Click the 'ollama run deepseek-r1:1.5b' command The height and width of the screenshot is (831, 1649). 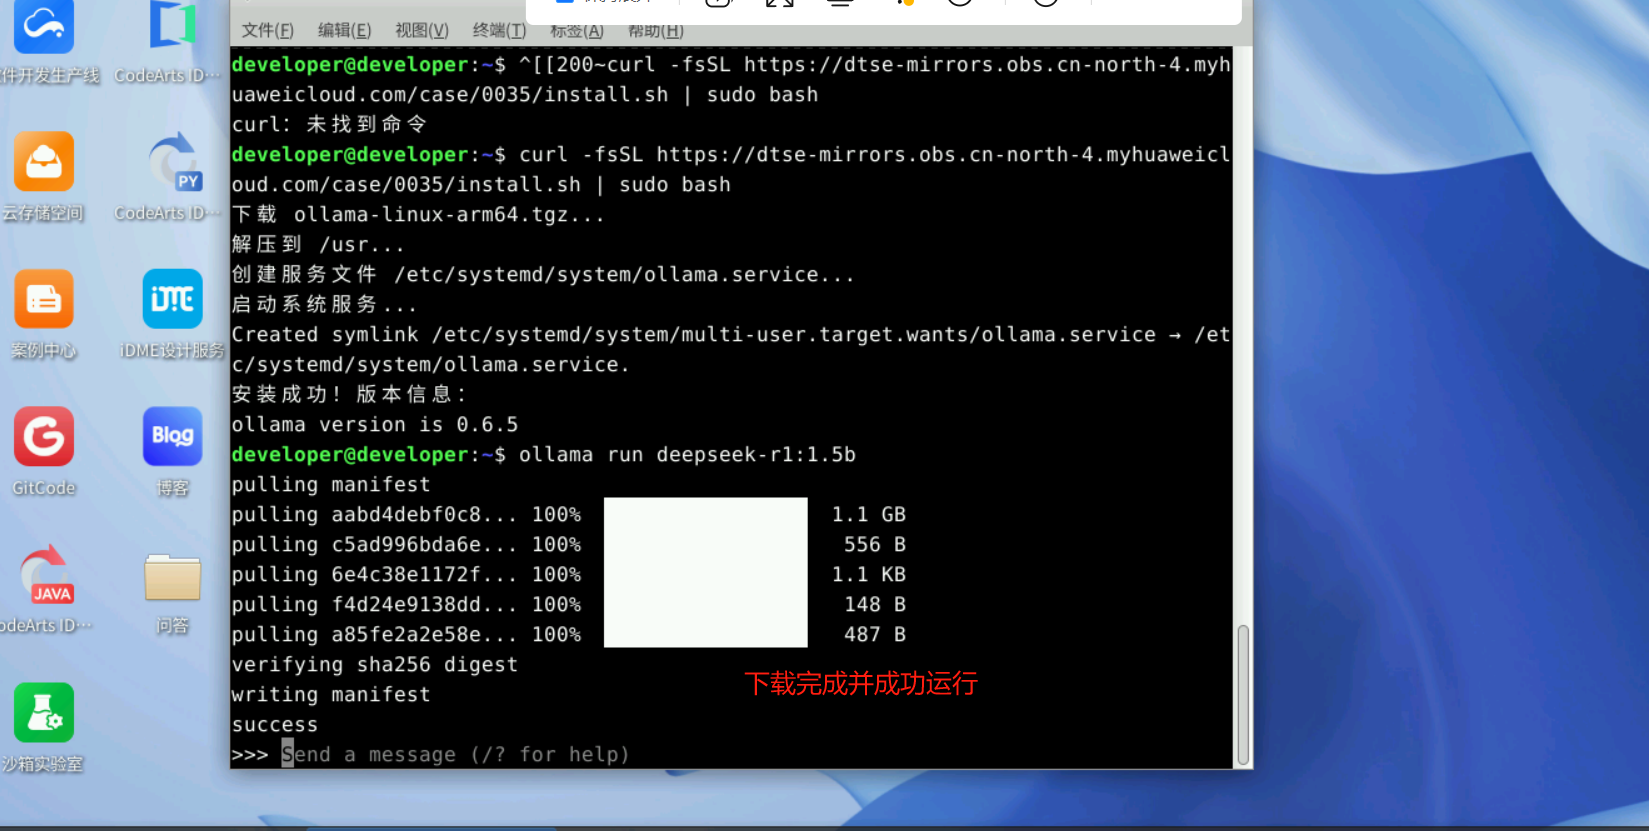[x=687, y=454]
